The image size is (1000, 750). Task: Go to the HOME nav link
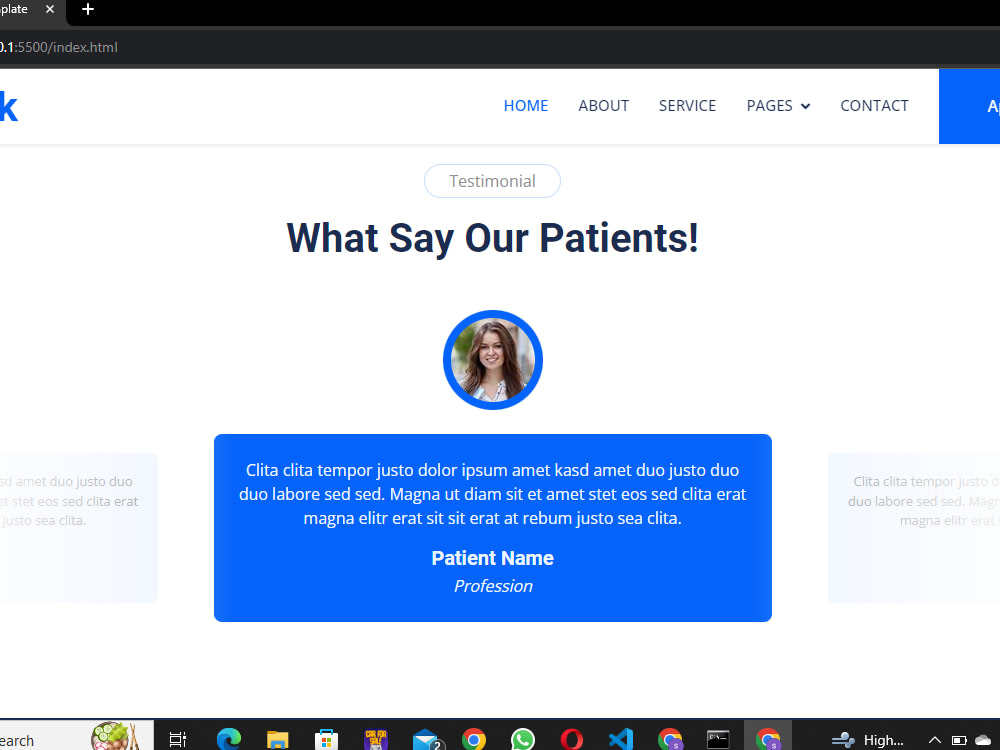pos(526,106)
